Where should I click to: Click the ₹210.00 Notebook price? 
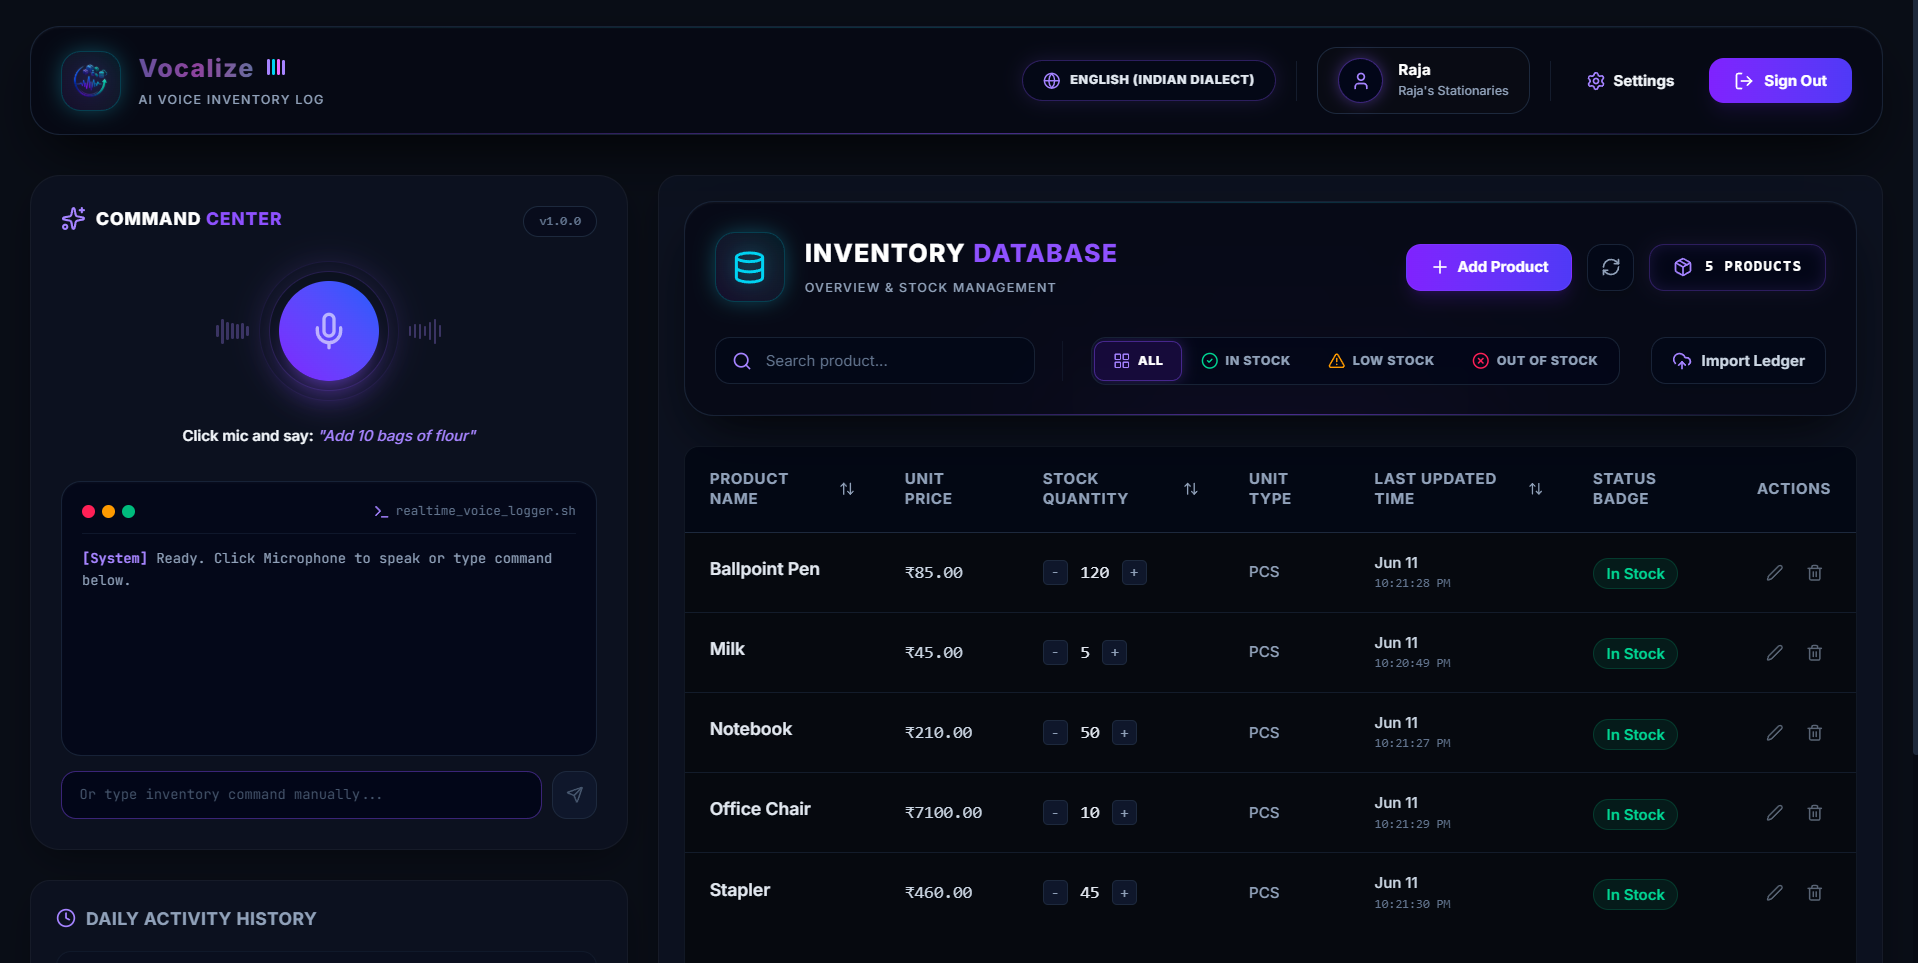click(x=938, y=733)
